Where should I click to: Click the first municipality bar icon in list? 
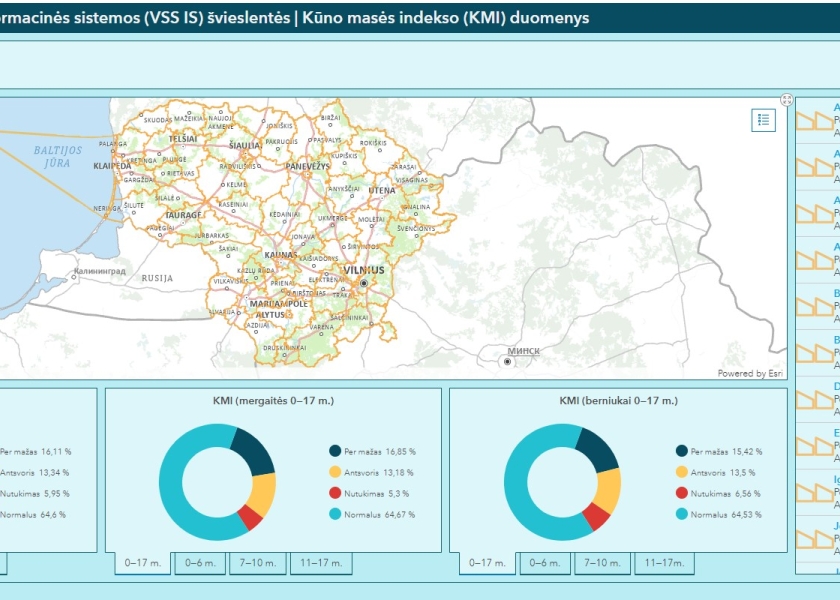pos(814,121)
